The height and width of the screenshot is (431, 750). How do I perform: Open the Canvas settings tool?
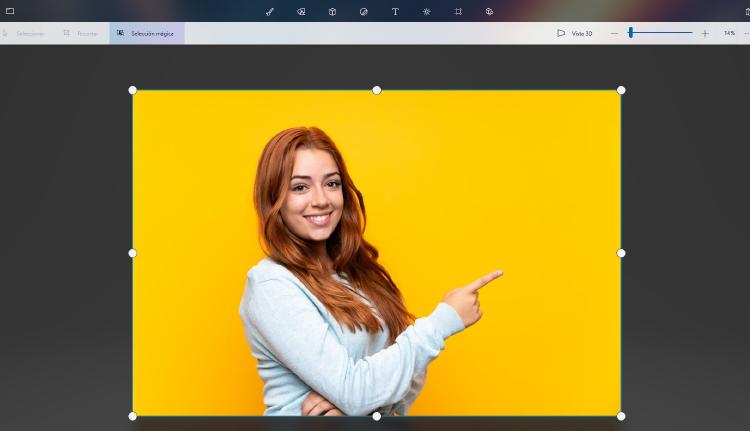pyautogui.click(x=458, y=12)
